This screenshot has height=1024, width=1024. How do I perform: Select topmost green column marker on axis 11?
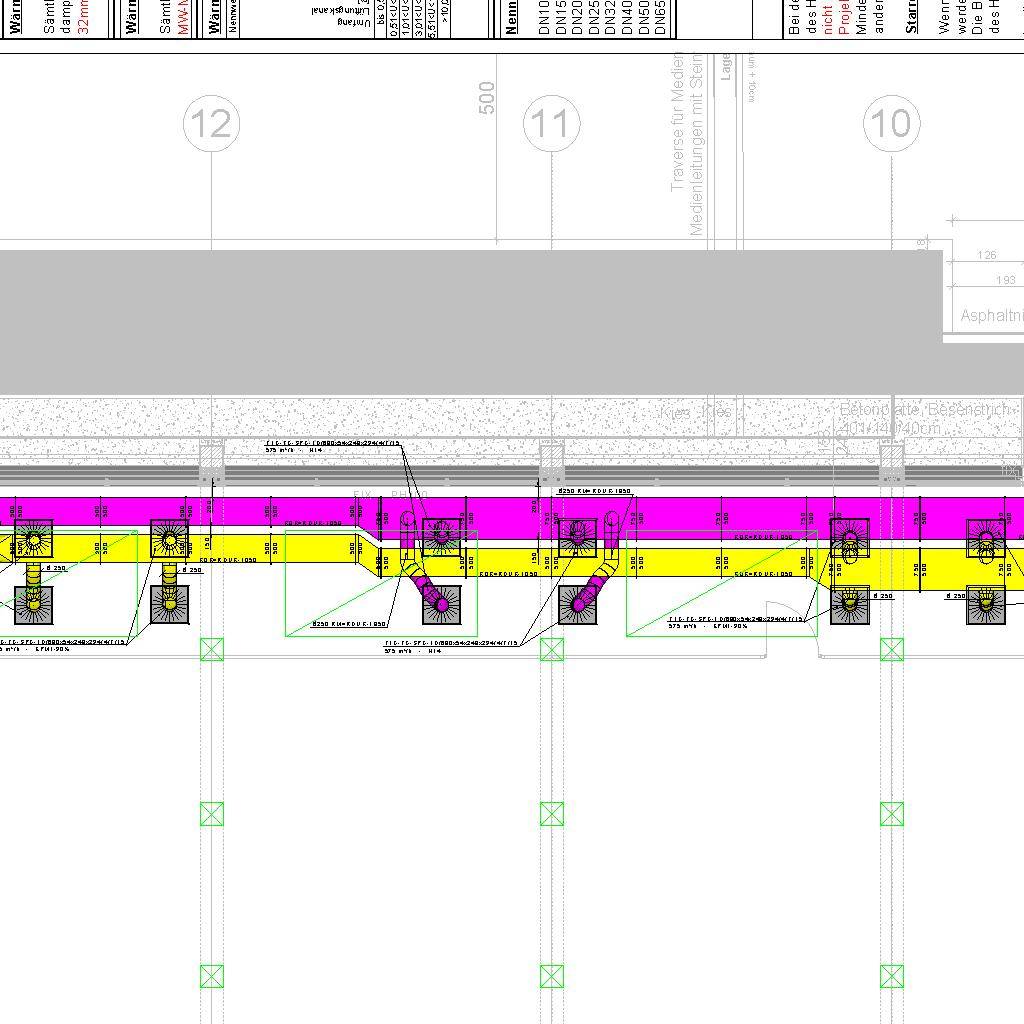pyautogui.click(x=552, y=649)
